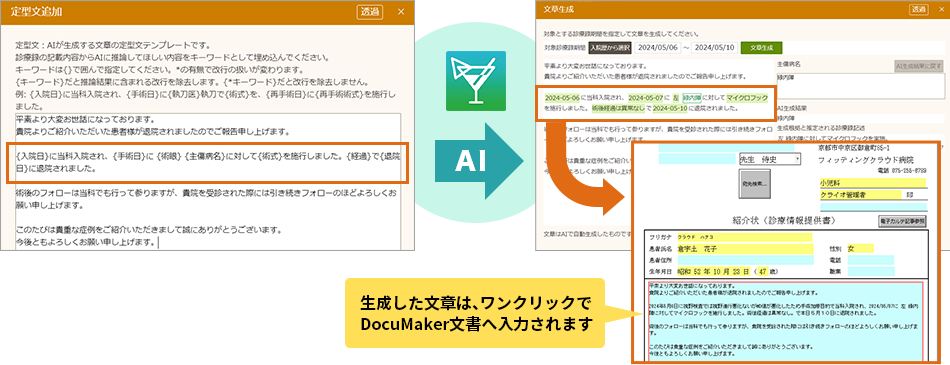The image size is (950, 365).
Task: Select the boxed 緑内障 keyword token
Action: (x=692, y=98)
